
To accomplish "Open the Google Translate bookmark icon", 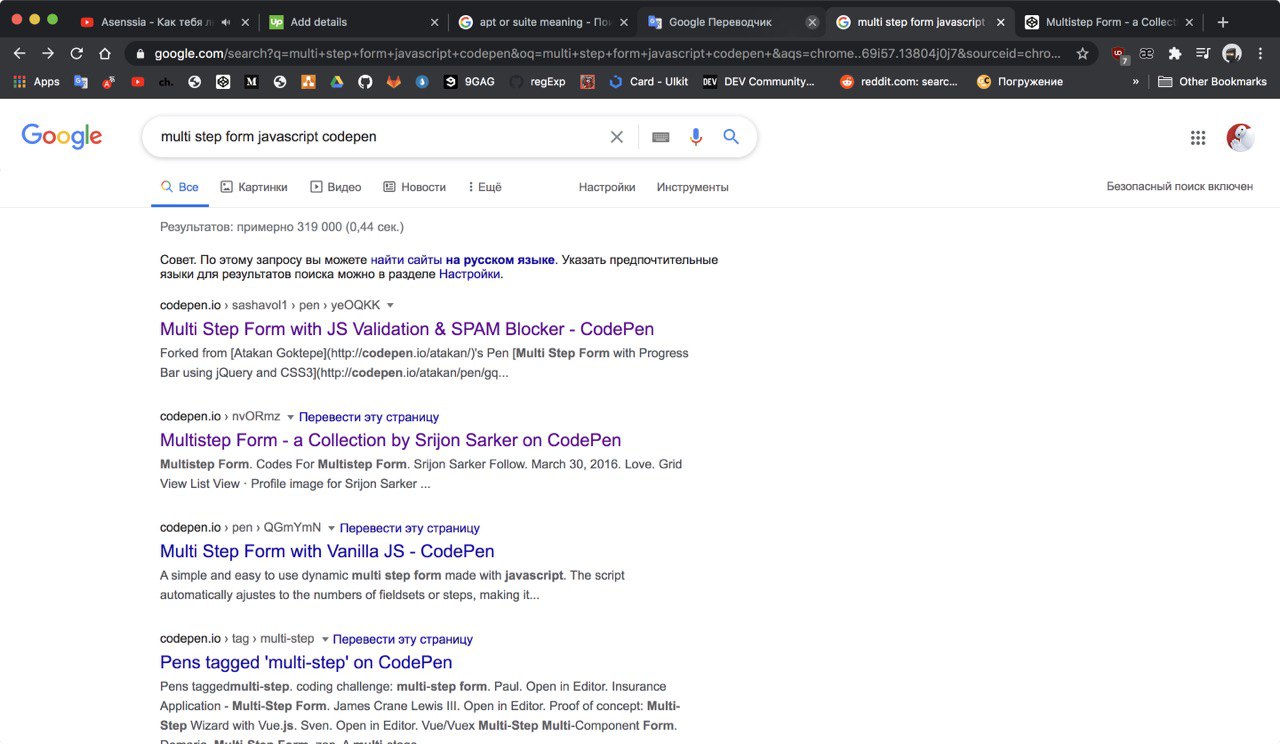I will pyautogui.click(x=81, y=82).
